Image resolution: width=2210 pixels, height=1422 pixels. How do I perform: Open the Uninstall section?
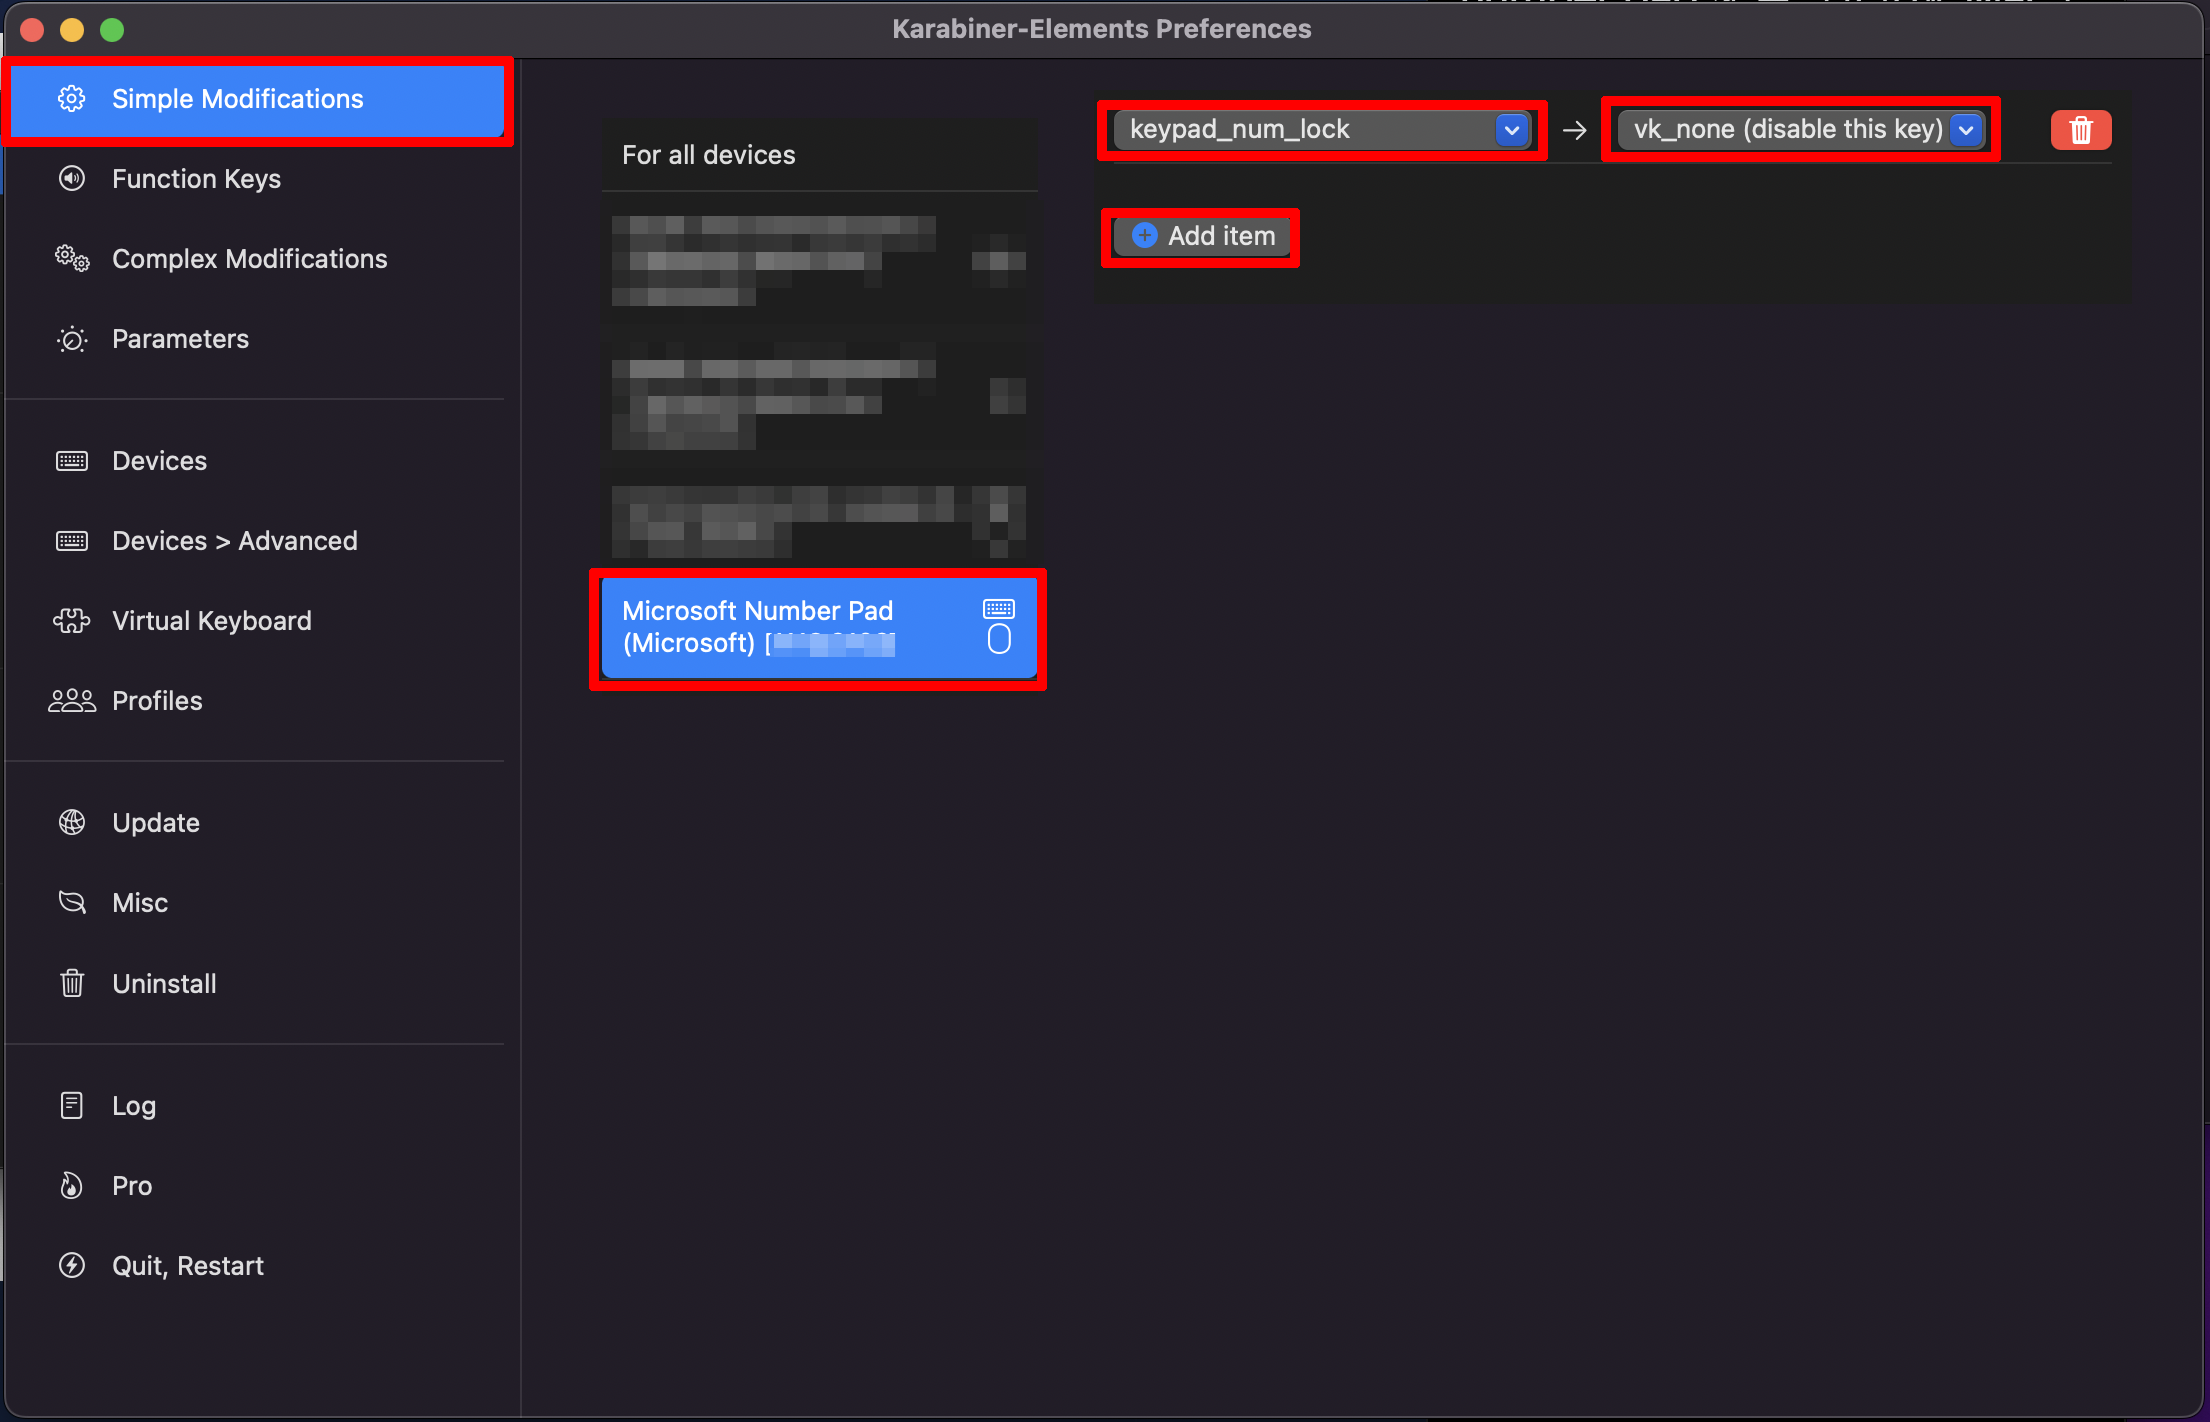pyautogui.click(x=258, y=984)
